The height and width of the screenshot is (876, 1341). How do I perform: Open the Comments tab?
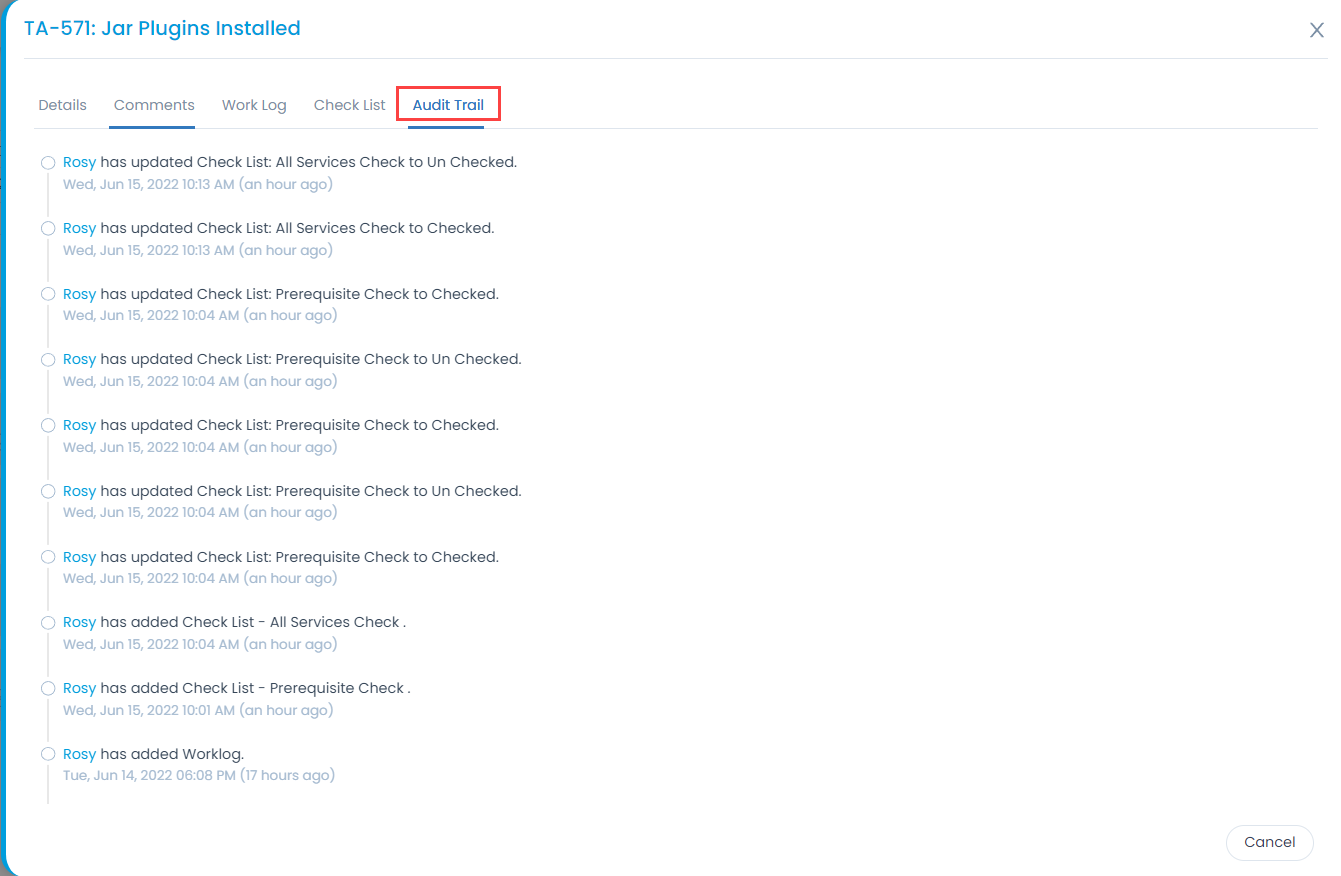152,104
